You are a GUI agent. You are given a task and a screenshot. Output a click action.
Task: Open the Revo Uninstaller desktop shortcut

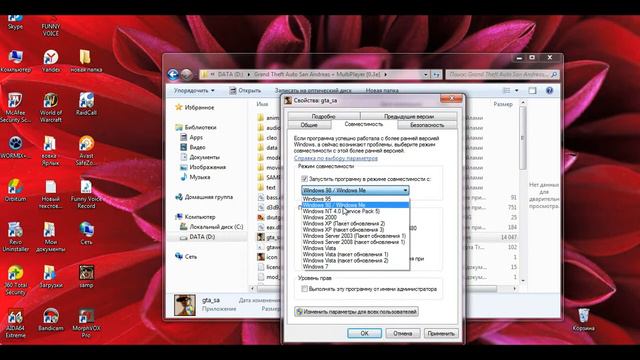[15, 237]
